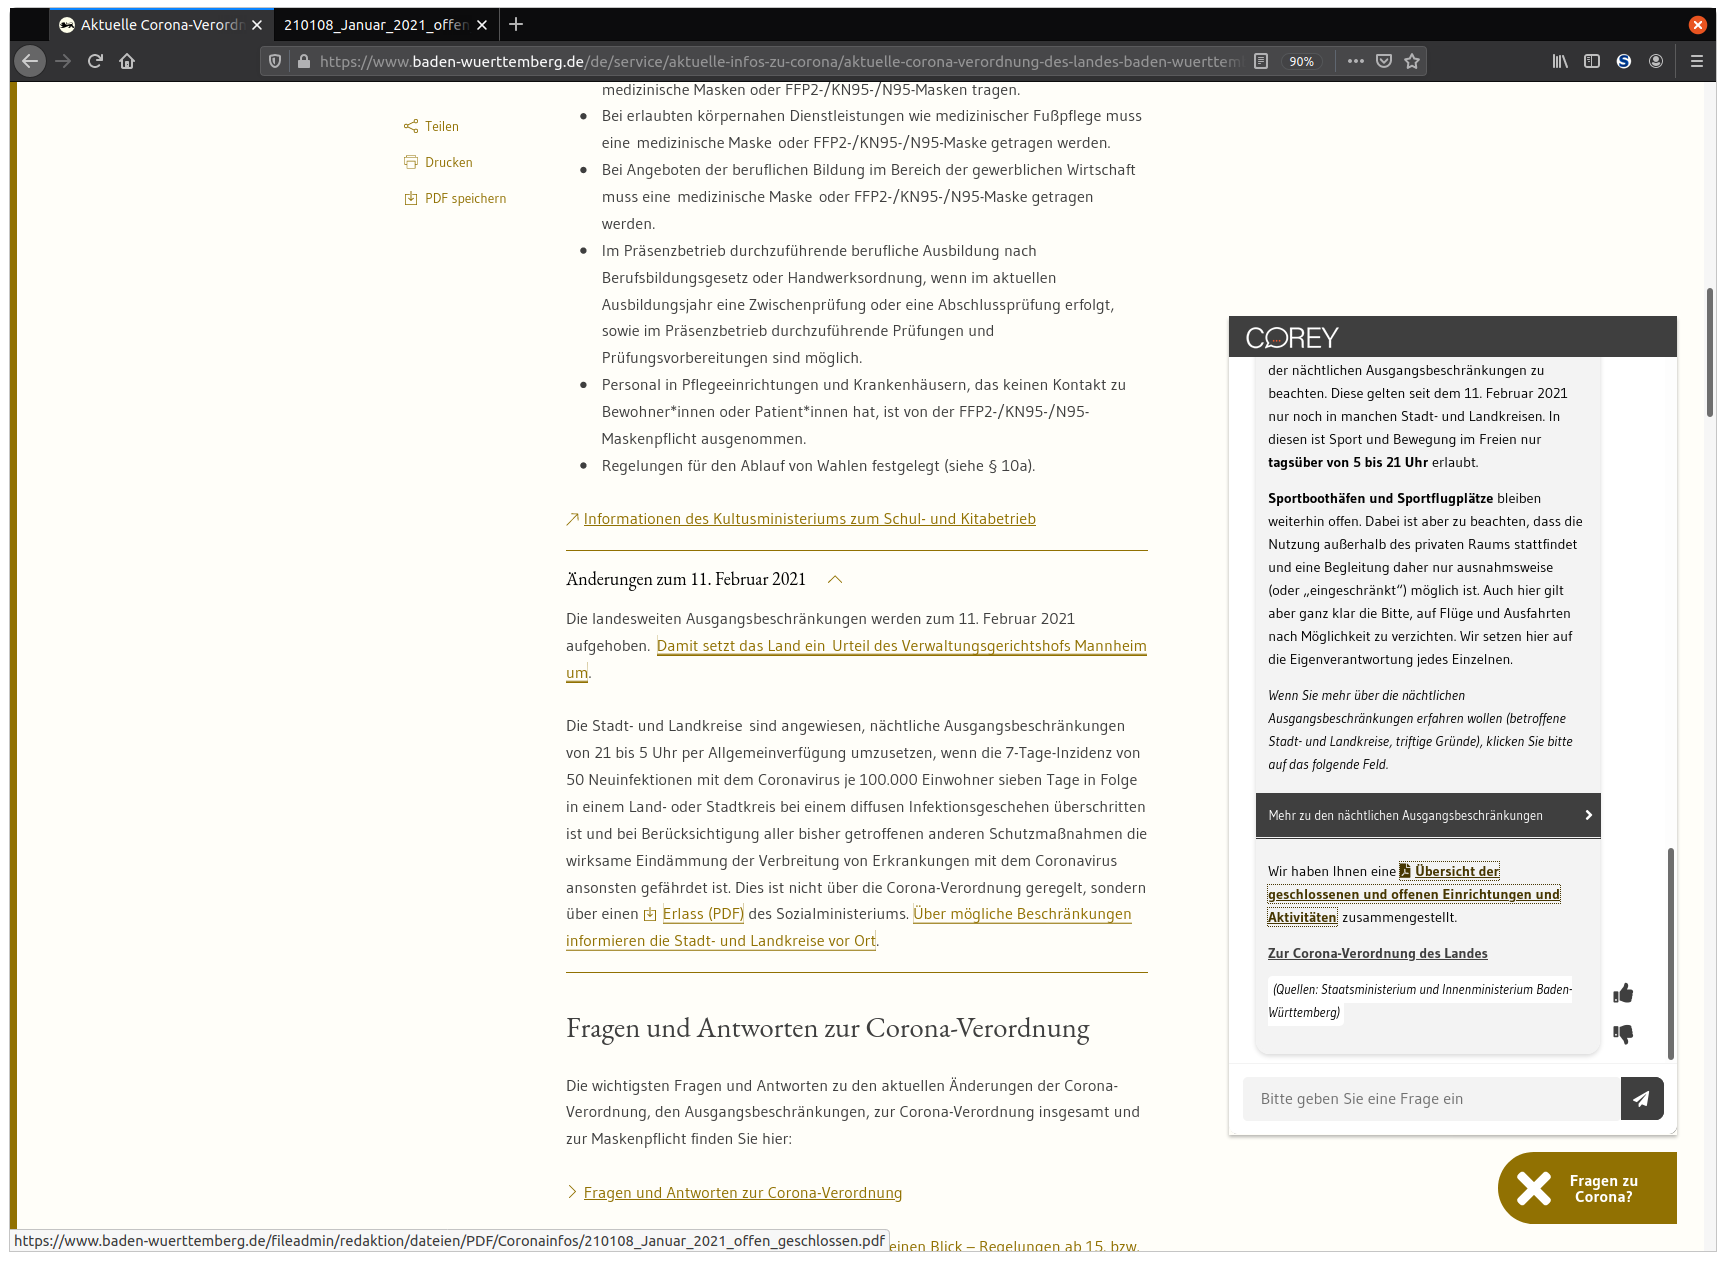Open Fragen und Antworten zur Corona-Verordnung link
Image resolution: width=1726 pixels, height=1261 pixels.
tap(742, 1193)
